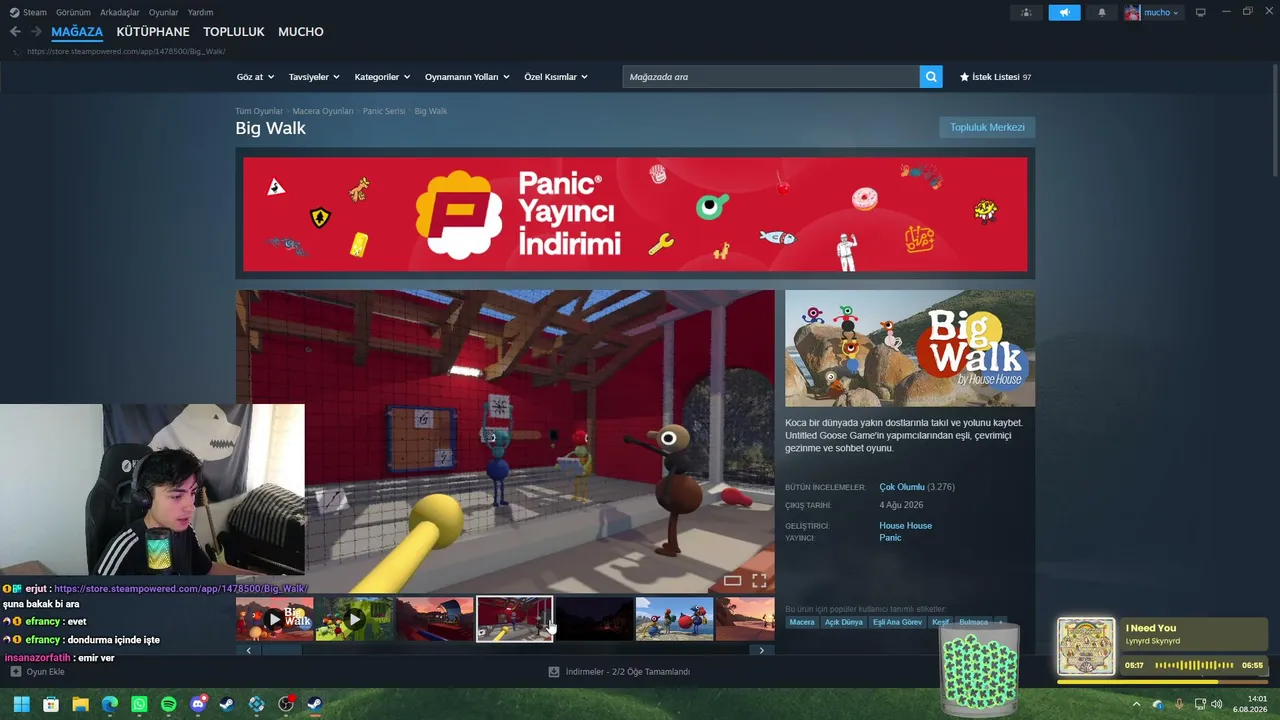
Task: Open the Panic publisher link
Action: click(890, 538)
